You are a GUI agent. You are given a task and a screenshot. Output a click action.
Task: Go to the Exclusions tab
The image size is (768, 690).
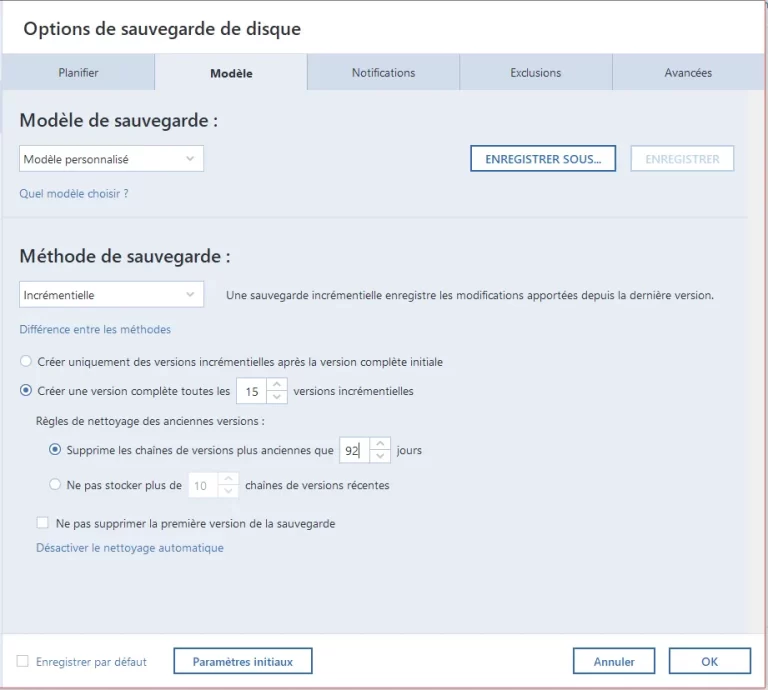(x=535, y=72)
